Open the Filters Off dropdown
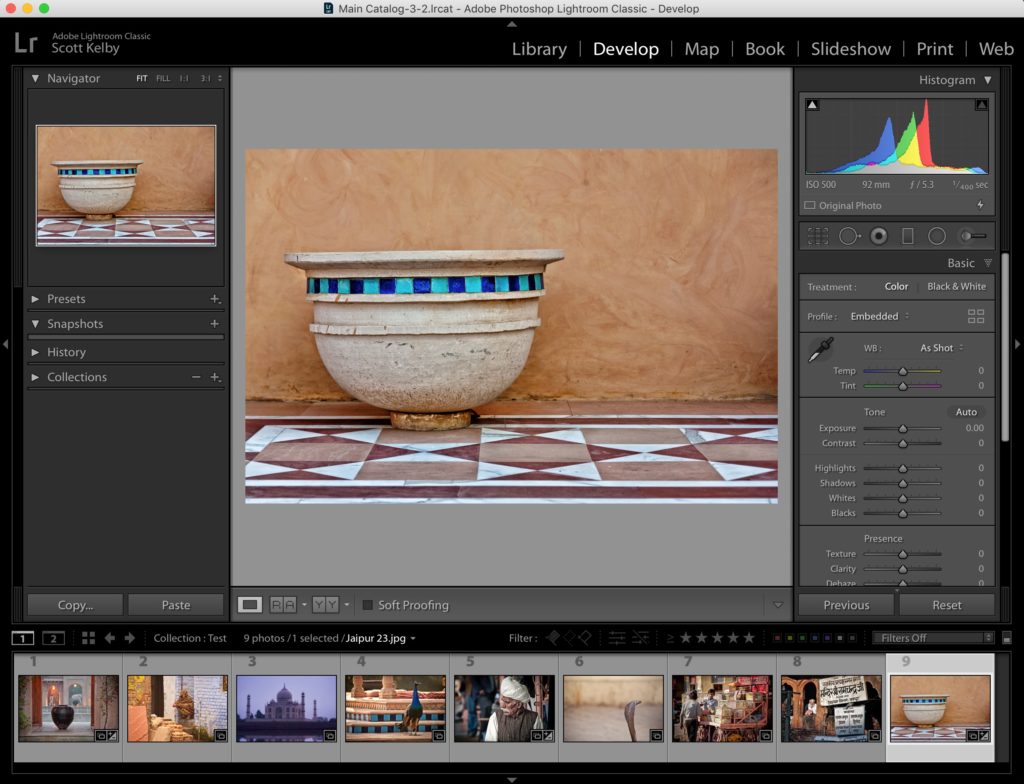This screenshot has height=784, width=1024. click(x=933, y=638)
